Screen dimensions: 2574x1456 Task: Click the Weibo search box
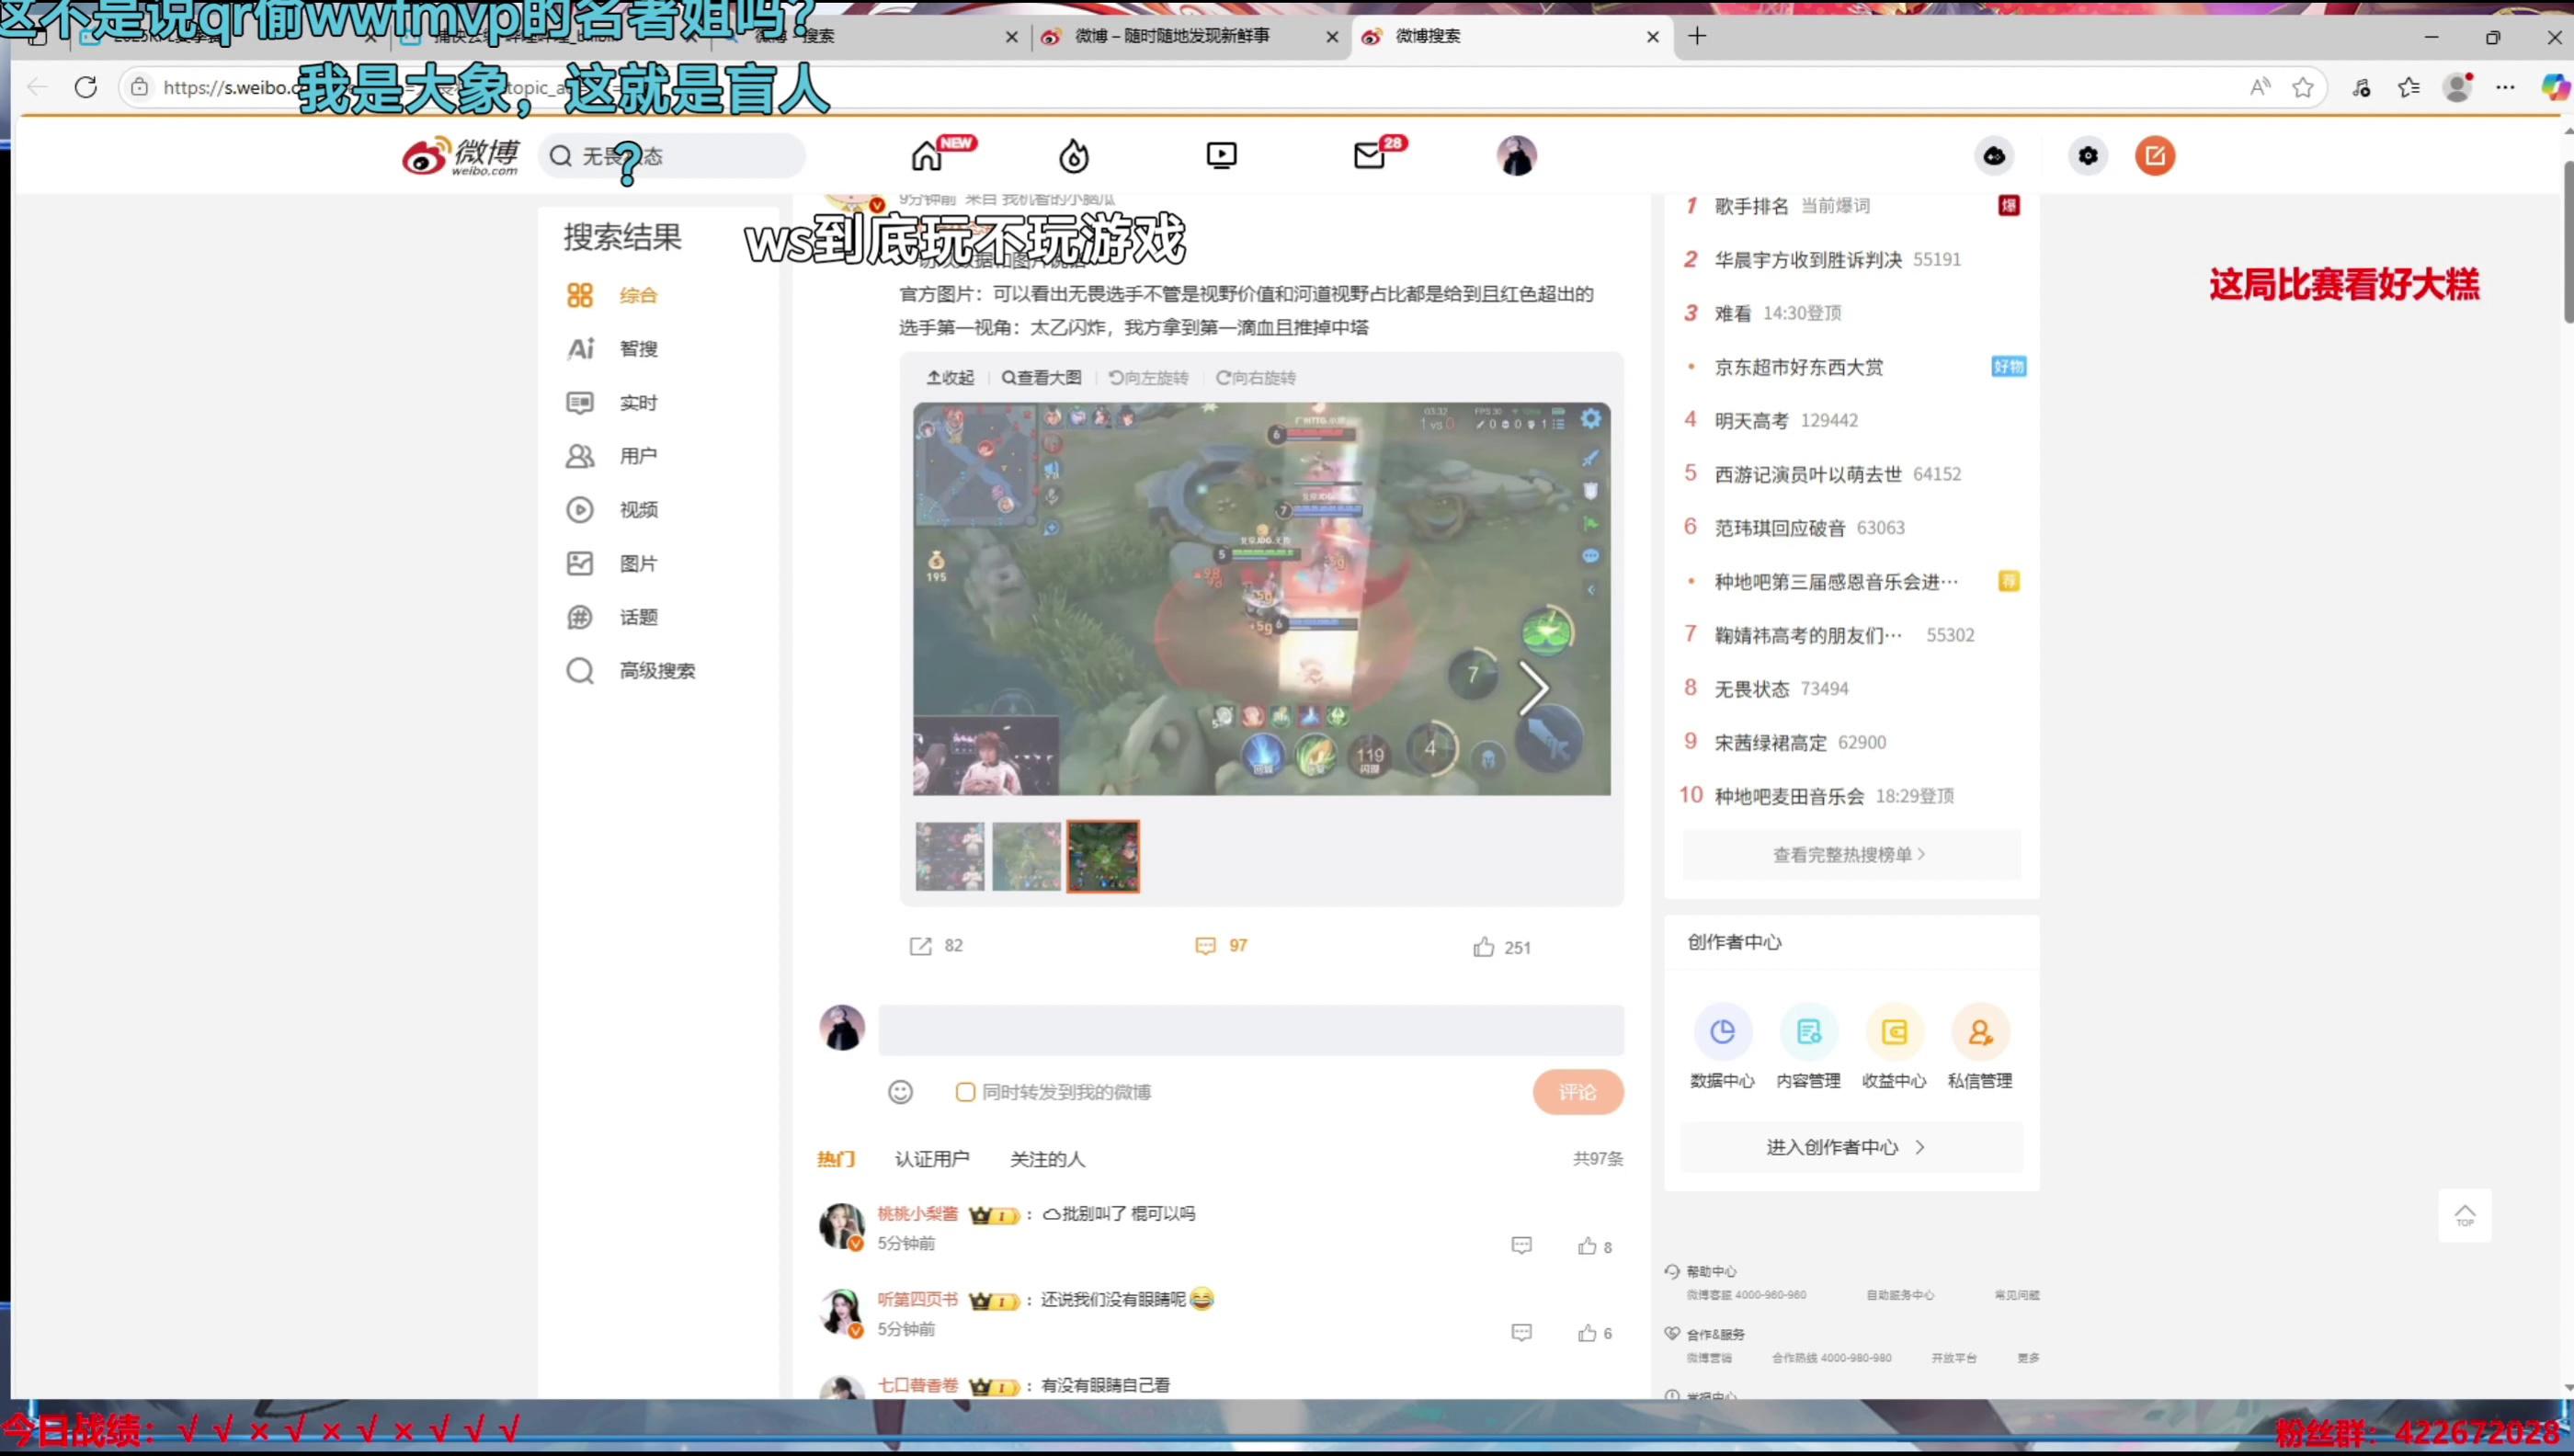[x=672, y=156]
